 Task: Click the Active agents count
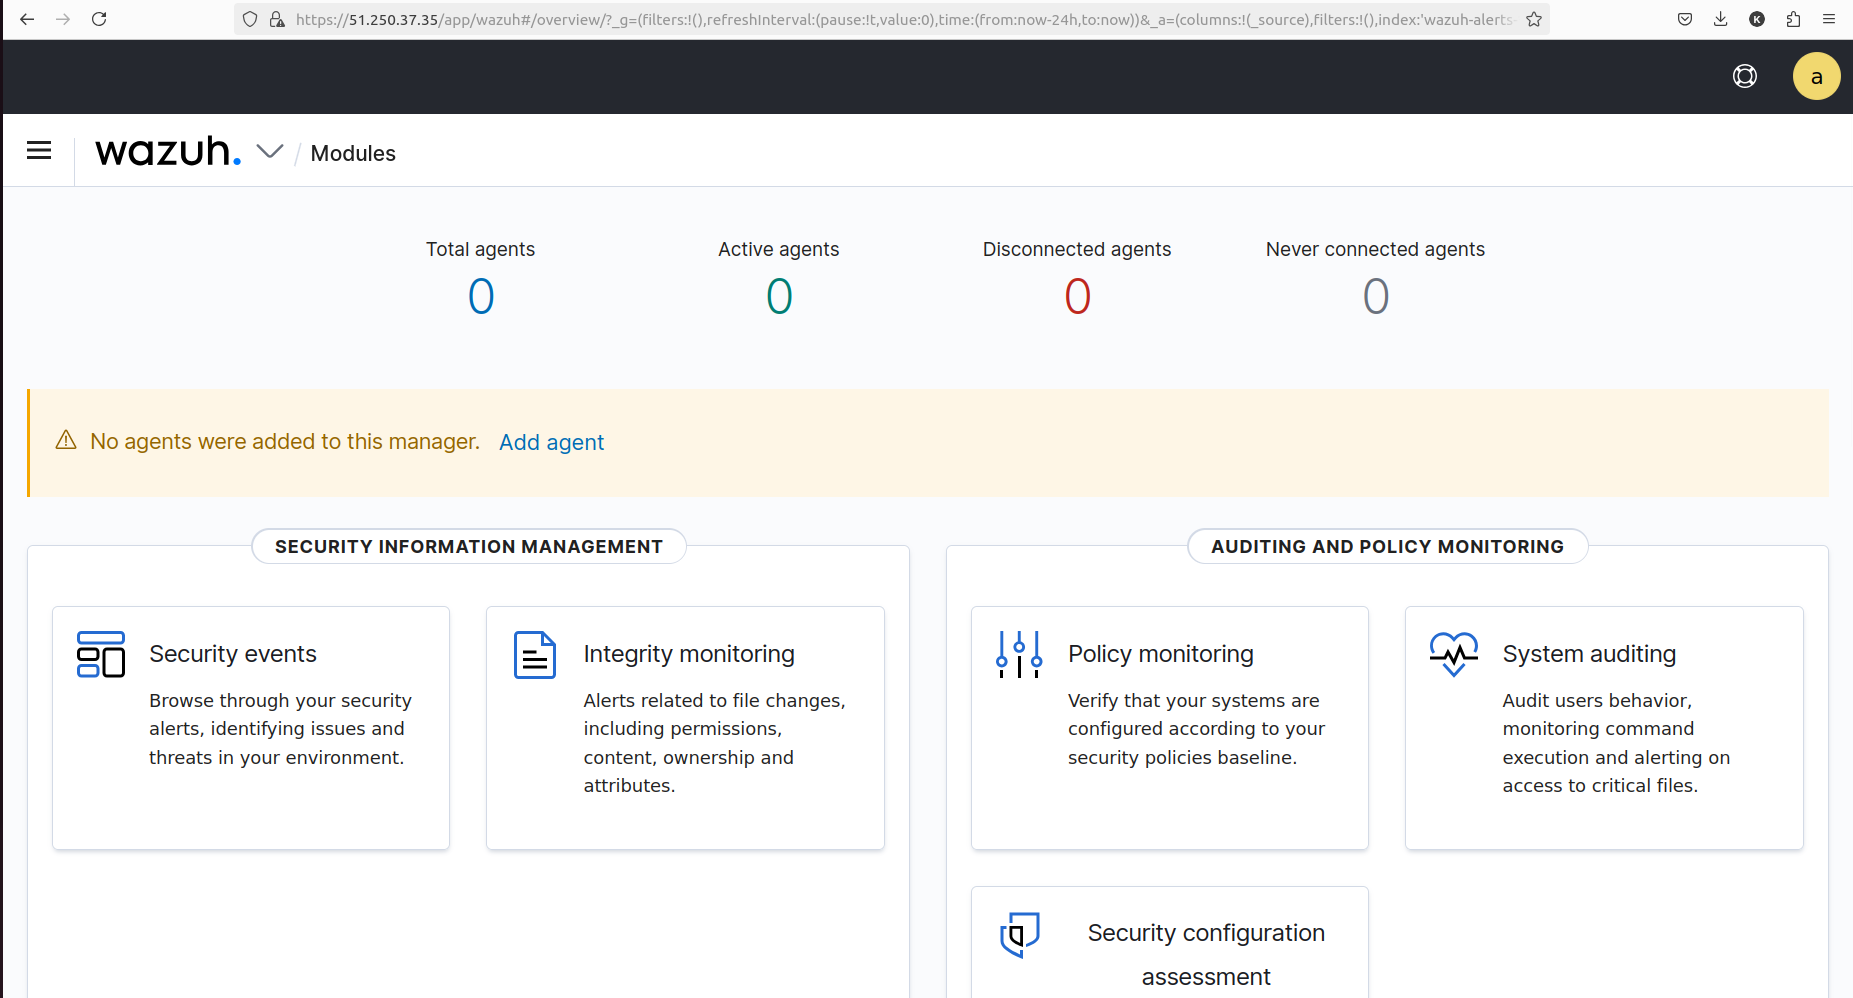[x=779, y=296]
